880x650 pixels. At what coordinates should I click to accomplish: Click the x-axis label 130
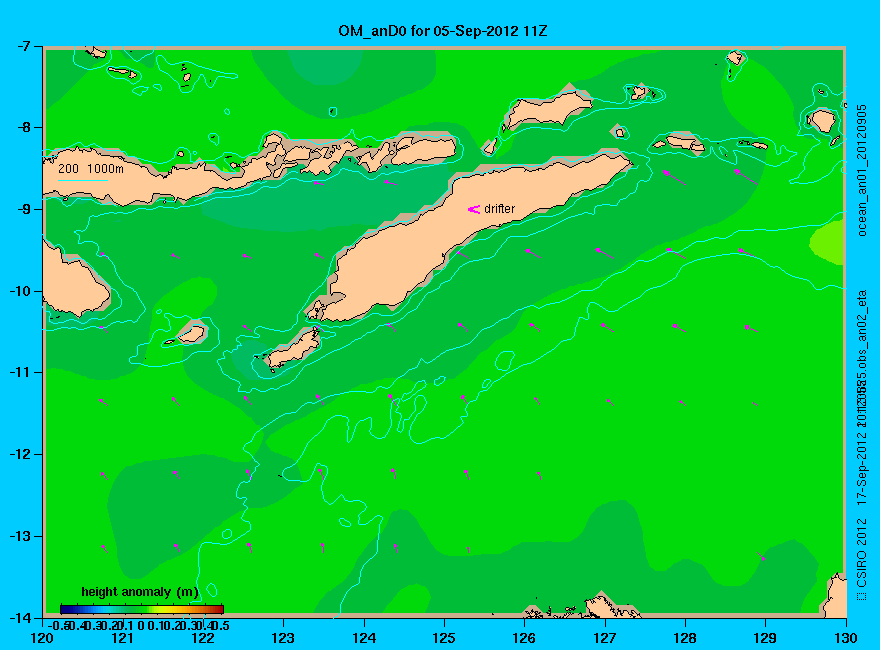click(846, 638)
